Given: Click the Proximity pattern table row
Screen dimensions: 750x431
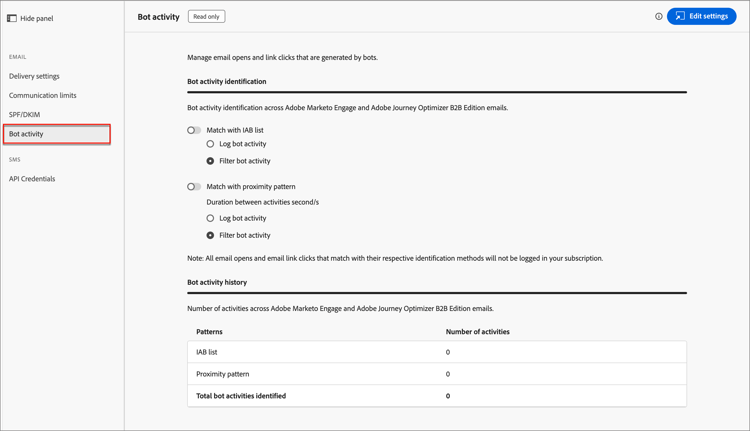Looking at the screenshot, I should point(436,374).
